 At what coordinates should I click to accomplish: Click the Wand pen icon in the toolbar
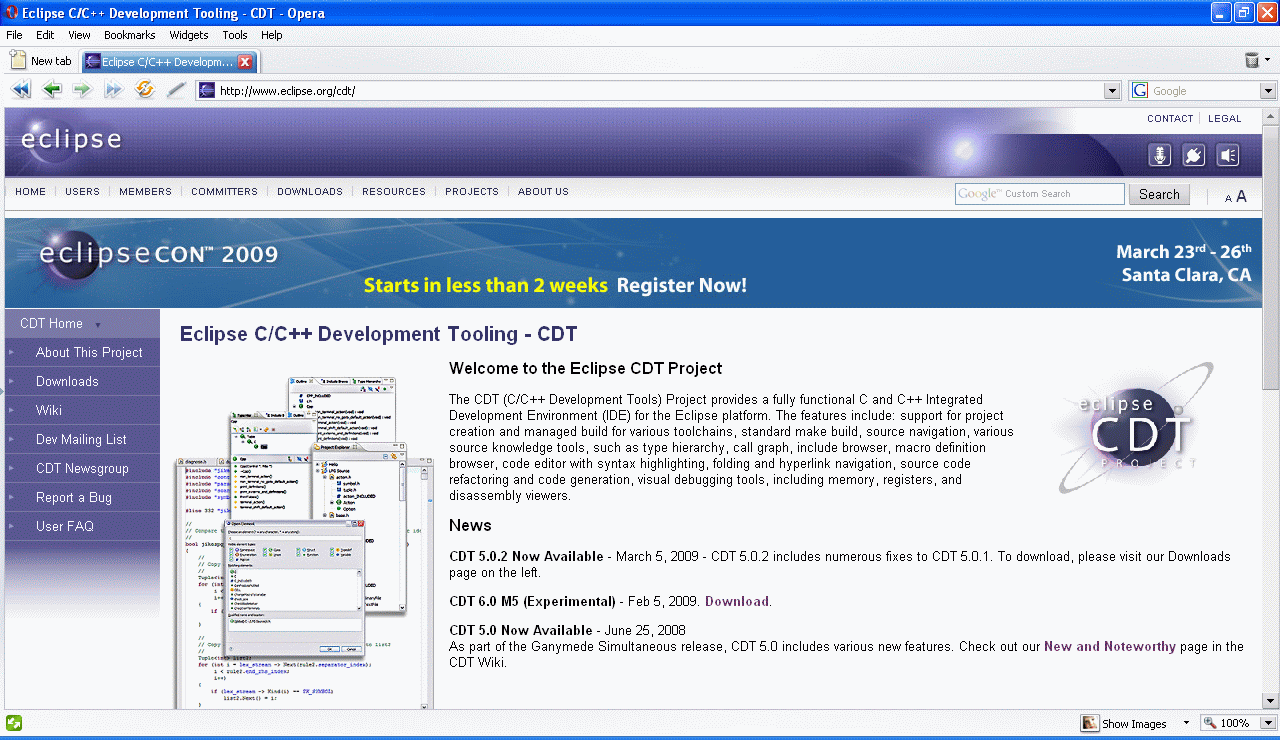tap(176, 90)
